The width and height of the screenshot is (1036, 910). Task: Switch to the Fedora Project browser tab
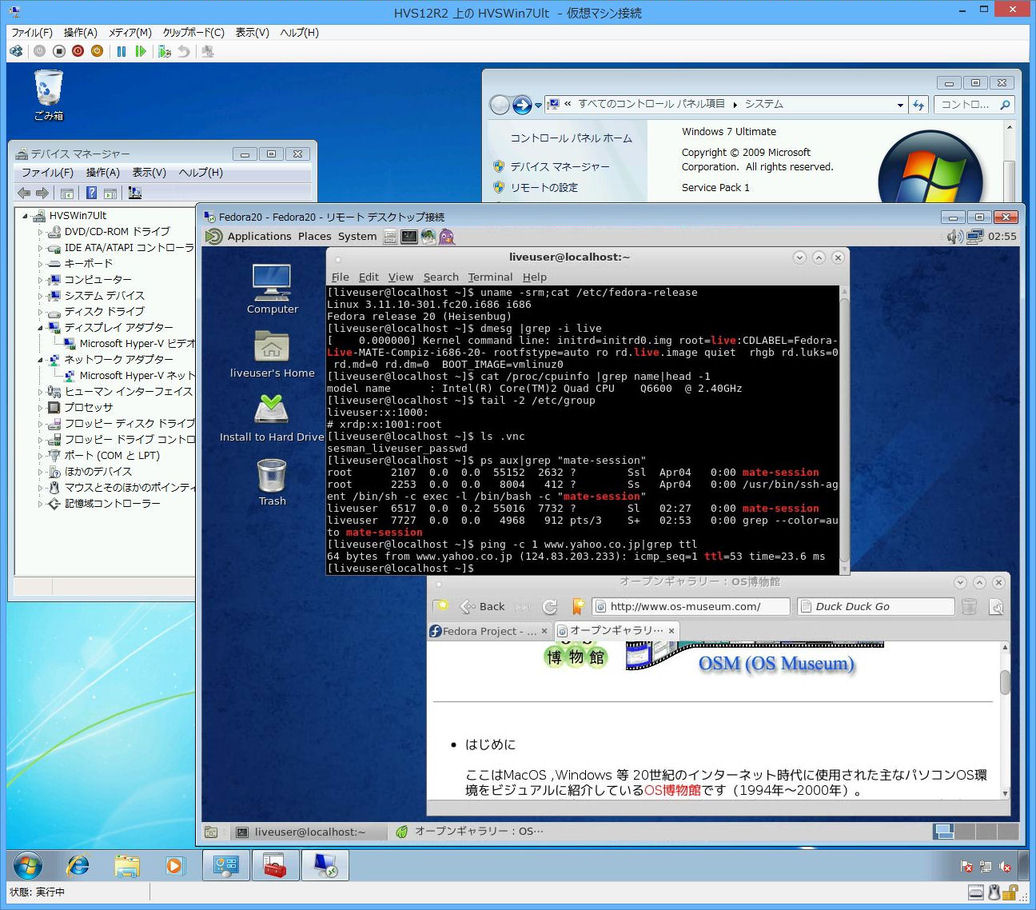(490, 631)
